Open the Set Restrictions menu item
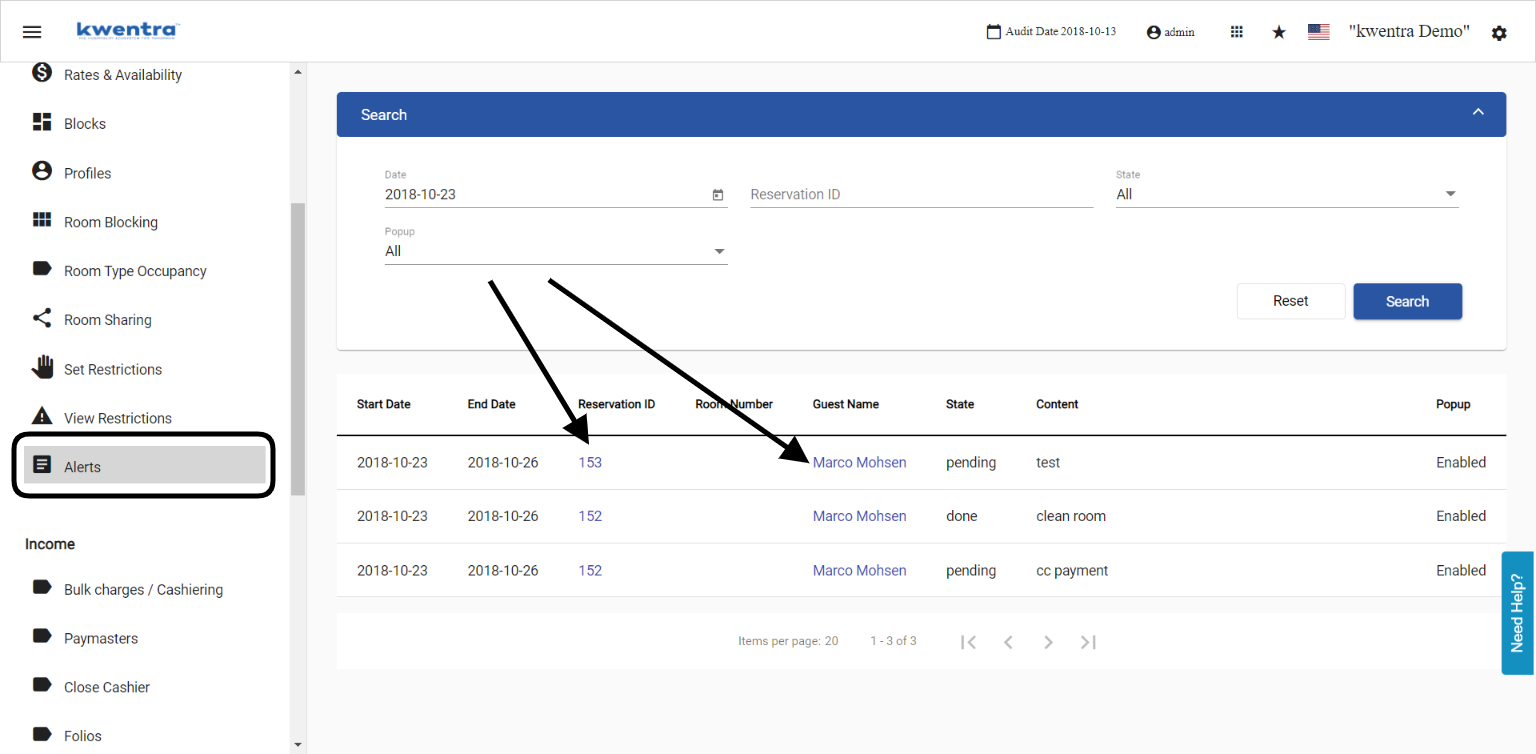Image resolution: width=1536 pixels, height=754 pixels. (x=113, y=369)
